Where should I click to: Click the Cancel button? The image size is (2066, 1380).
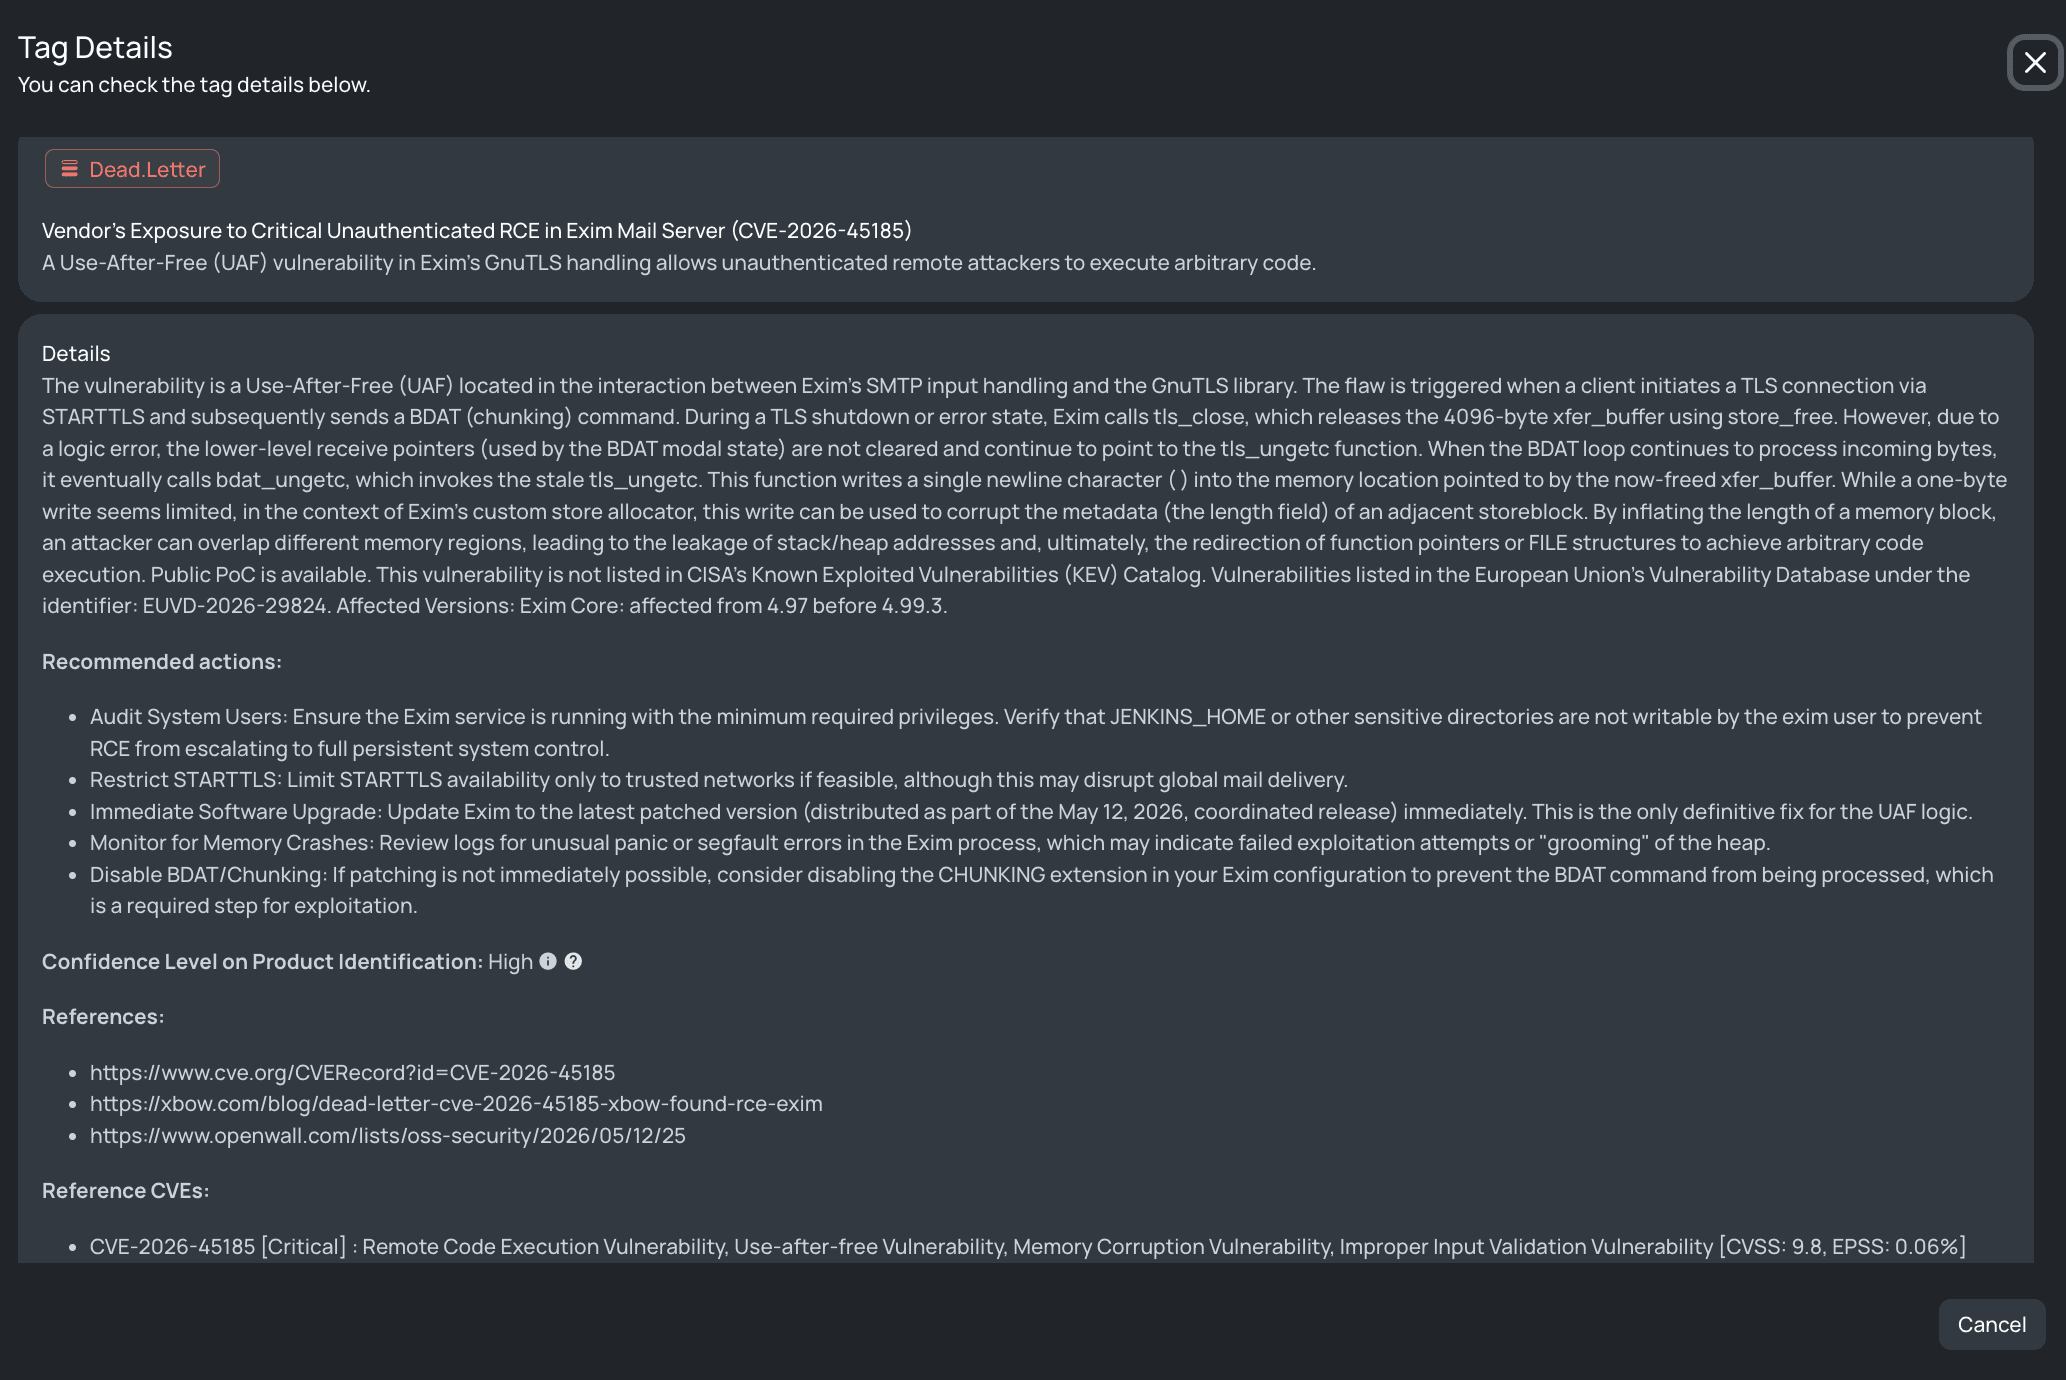[x=1991, y=1325]
